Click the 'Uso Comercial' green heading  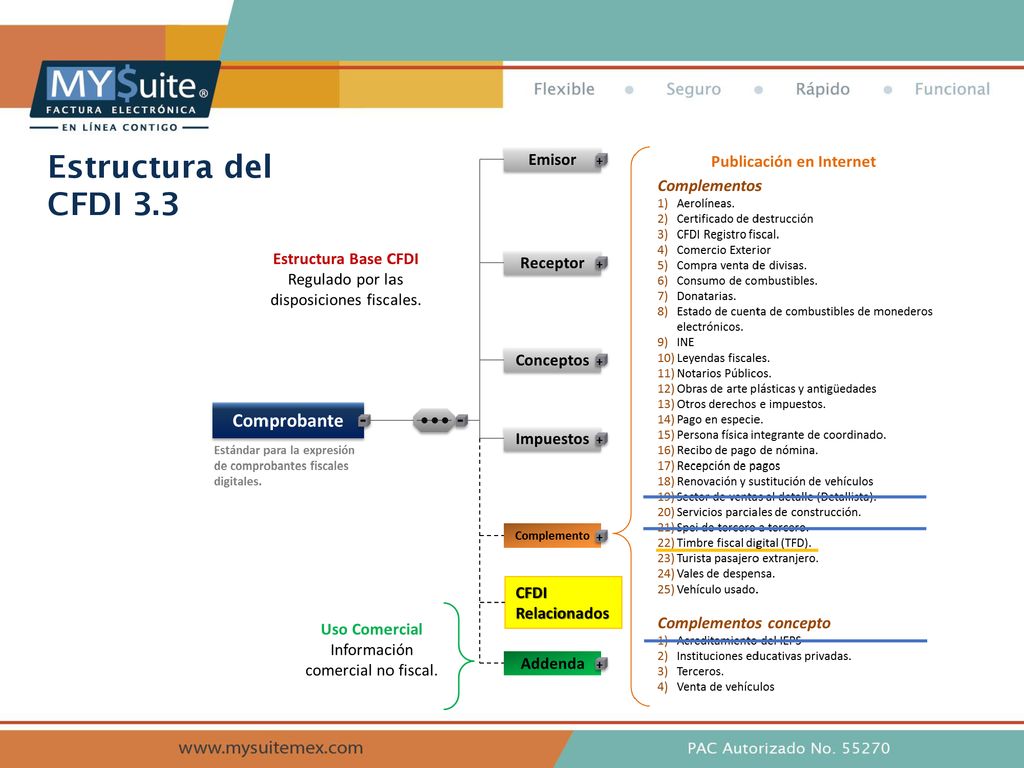[x=372, y=630]
